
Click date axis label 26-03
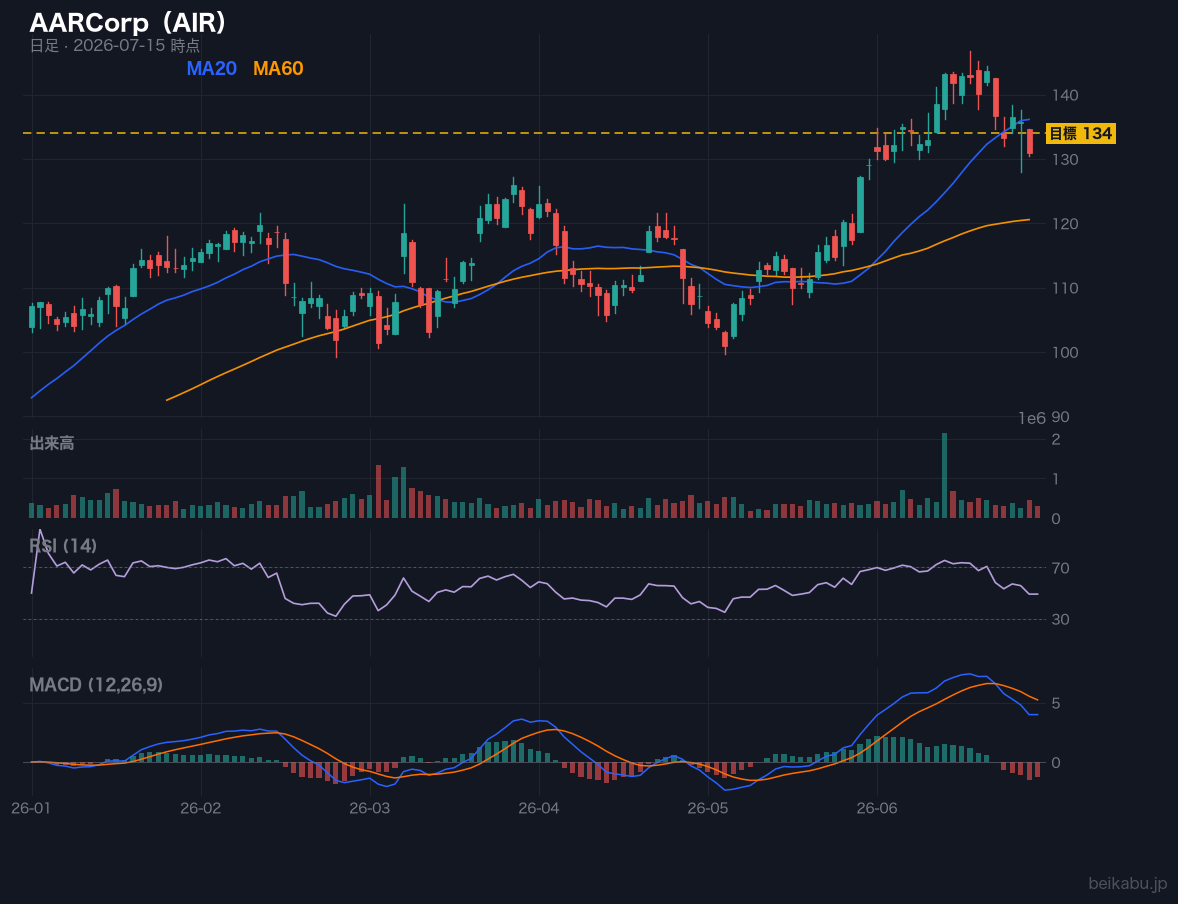click(x=370, y=809)
